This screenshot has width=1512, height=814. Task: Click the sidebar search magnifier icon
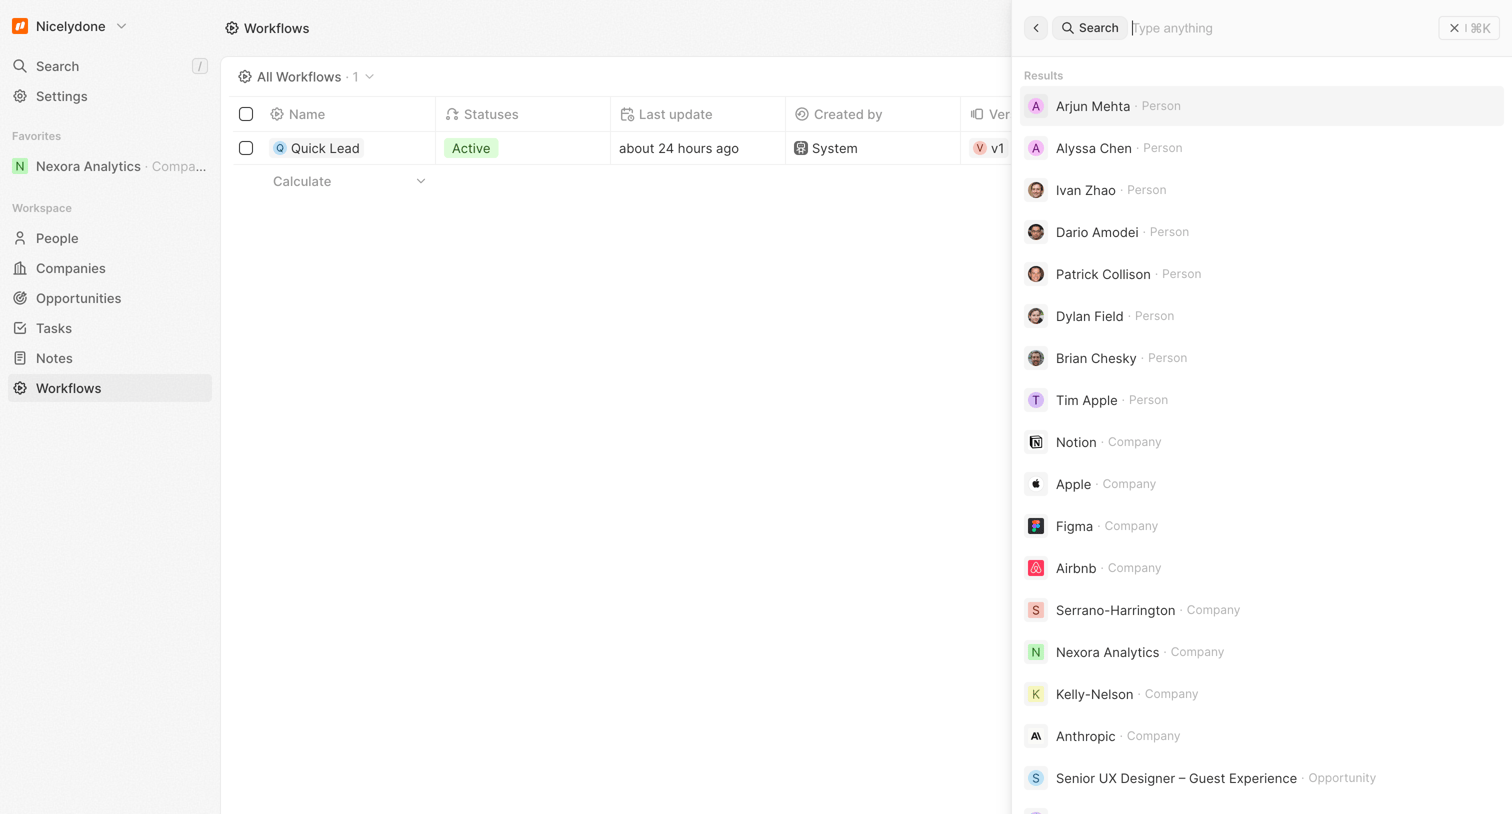(20, 66)
